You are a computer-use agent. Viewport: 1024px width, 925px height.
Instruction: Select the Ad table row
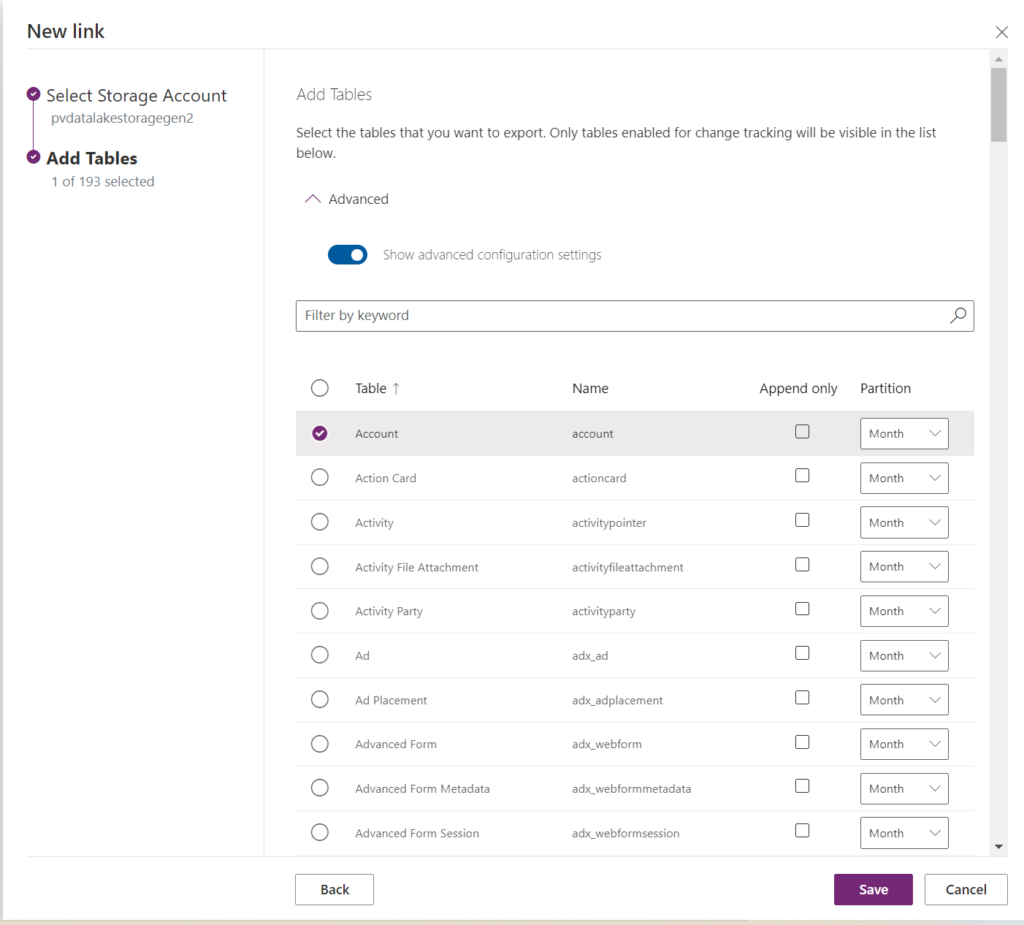tap(319, 655)
